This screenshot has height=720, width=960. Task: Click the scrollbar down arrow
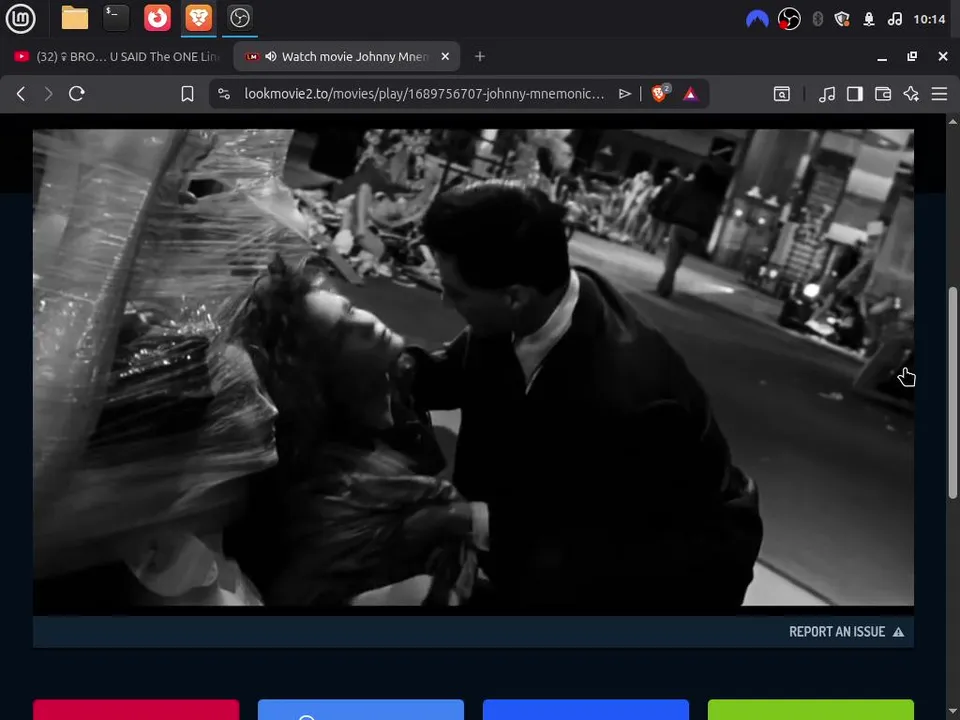[x=953, y=710]
